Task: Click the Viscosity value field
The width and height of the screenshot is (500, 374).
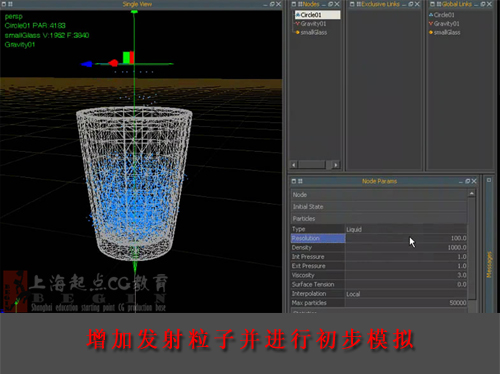Action: point(406,275)
